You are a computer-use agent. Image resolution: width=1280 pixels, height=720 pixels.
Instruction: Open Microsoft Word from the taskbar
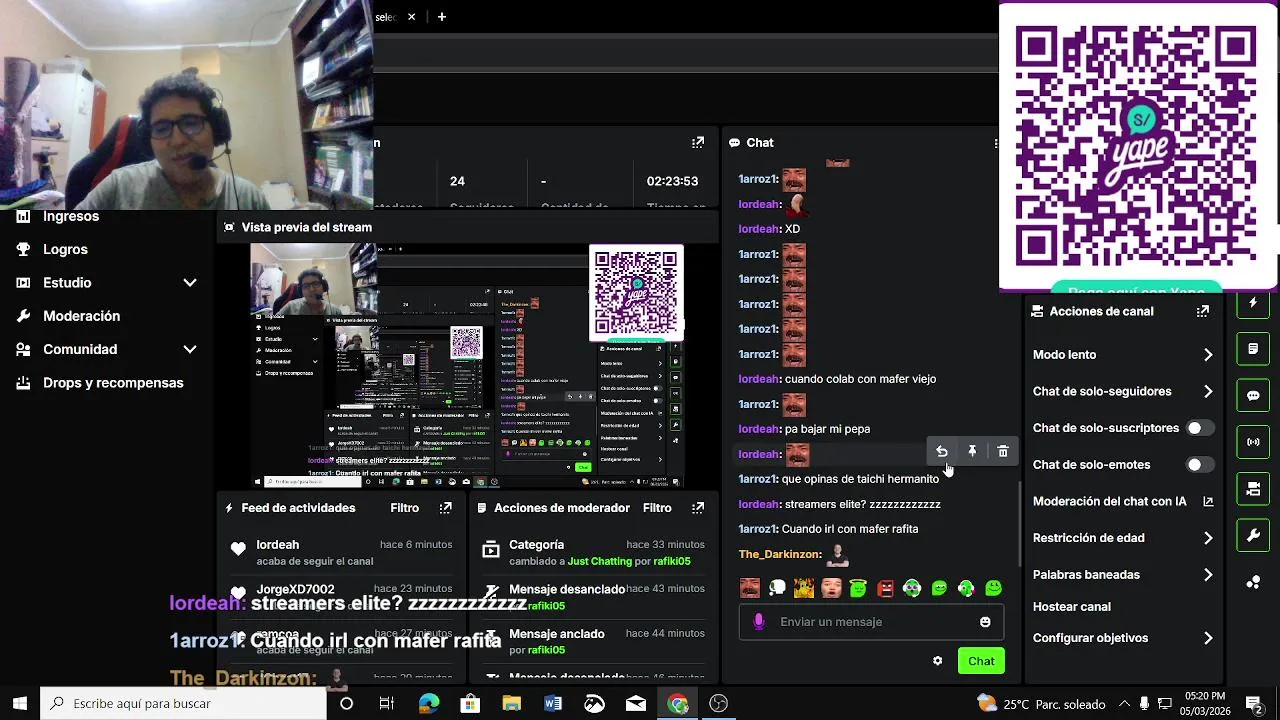pos(553,704)
